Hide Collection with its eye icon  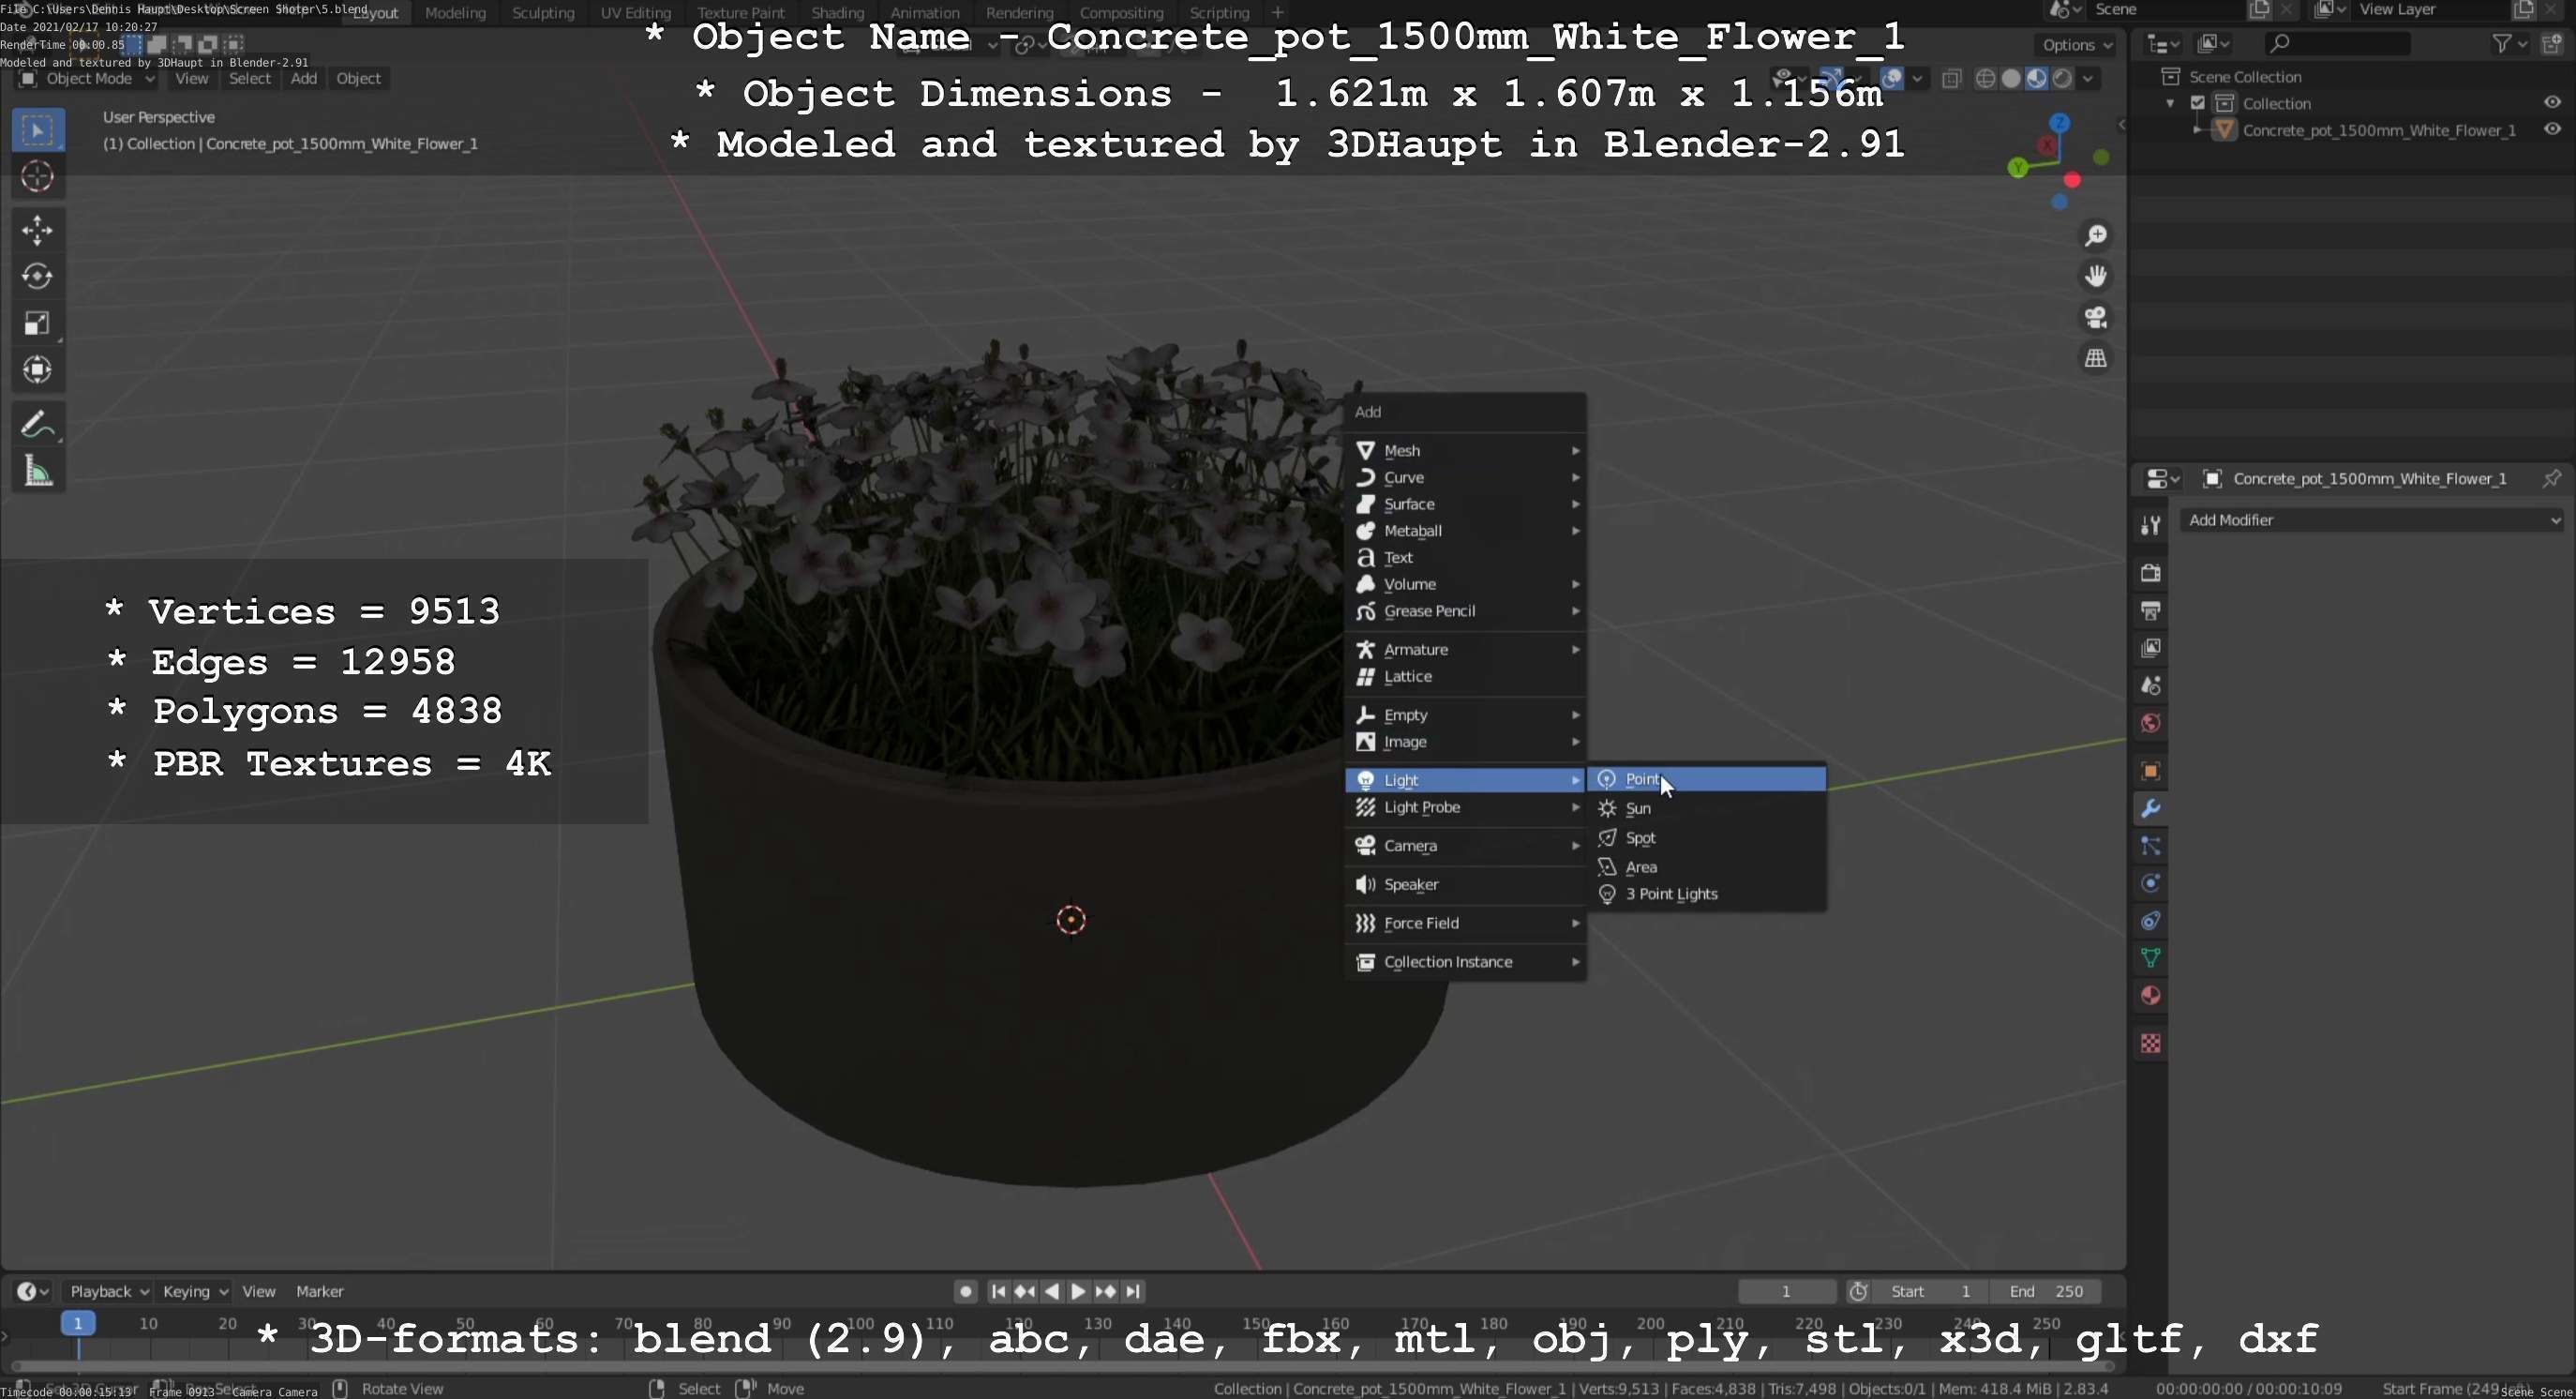point(2552,103)
